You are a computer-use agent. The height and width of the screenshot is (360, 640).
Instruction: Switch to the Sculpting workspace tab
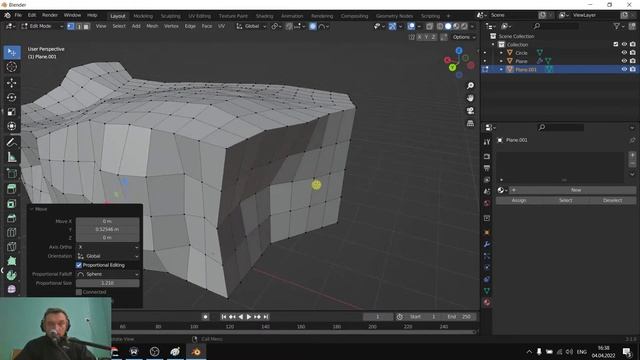click(170, 16)
